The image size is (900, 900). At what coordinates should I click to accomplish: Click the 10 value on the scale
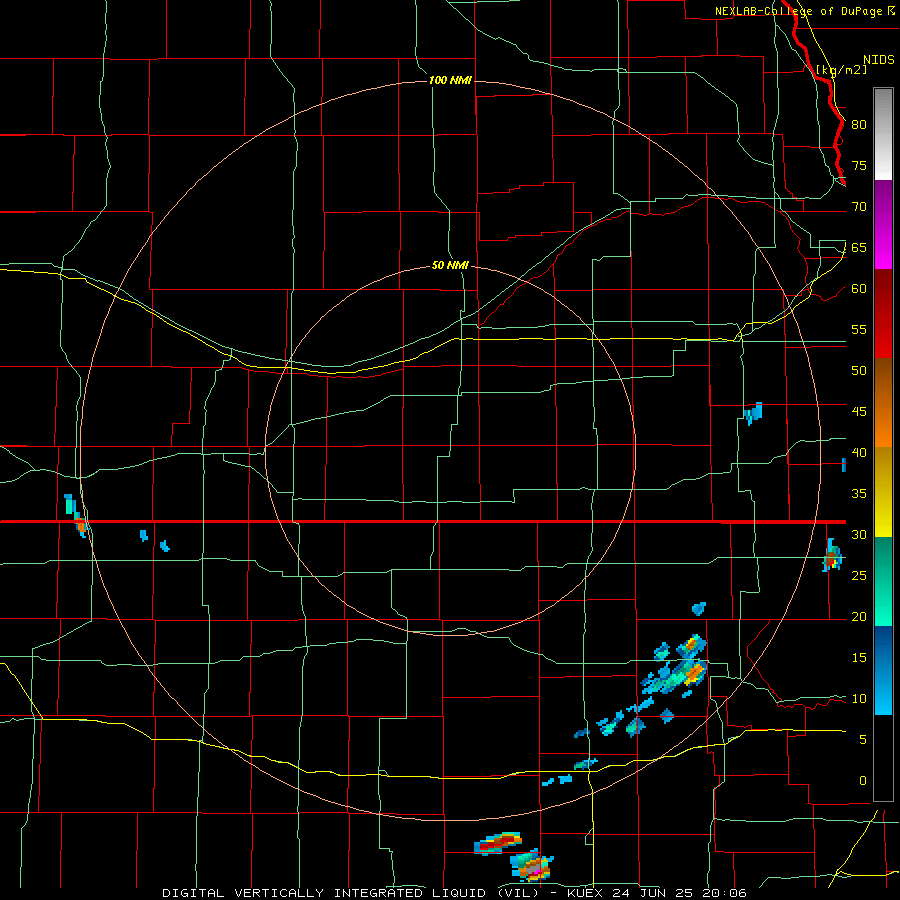tap(859, 699)
